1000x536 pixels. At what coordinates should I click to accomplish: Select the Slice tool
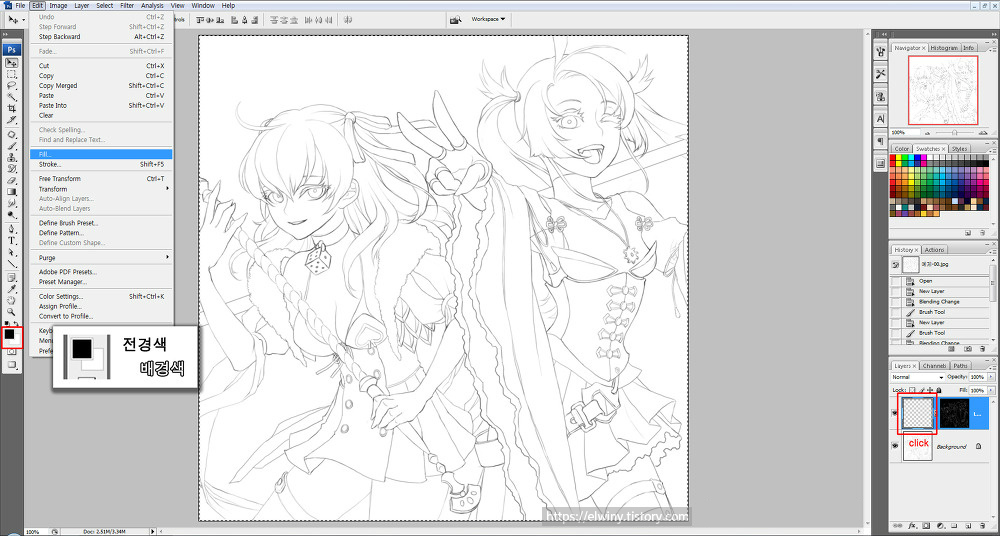coord(12,119)
